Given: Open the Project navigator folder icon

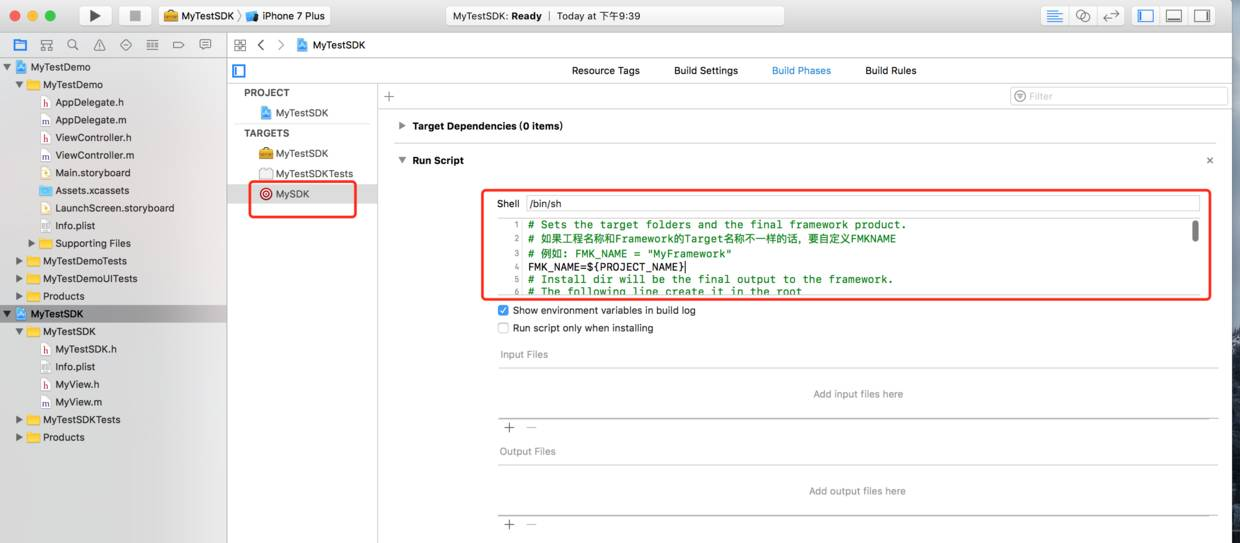Looking at the screenshot, I should [20, 45].
